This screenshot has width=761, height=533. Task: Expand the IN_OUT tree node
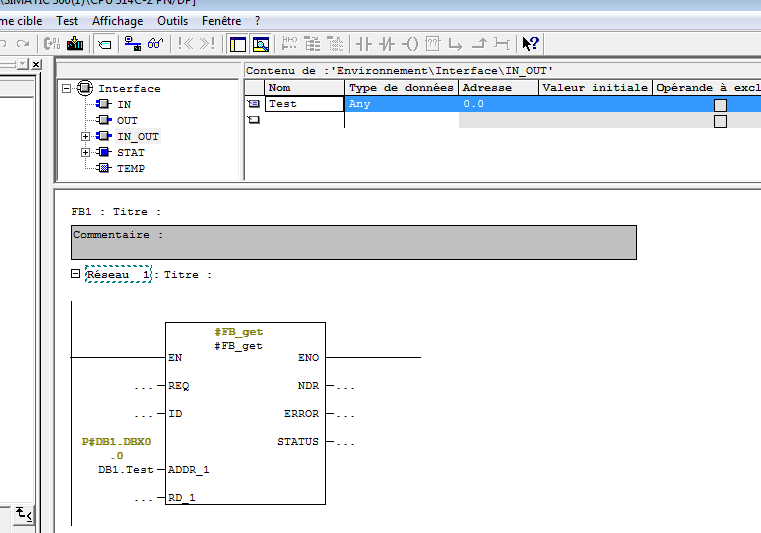coord(86,136)
